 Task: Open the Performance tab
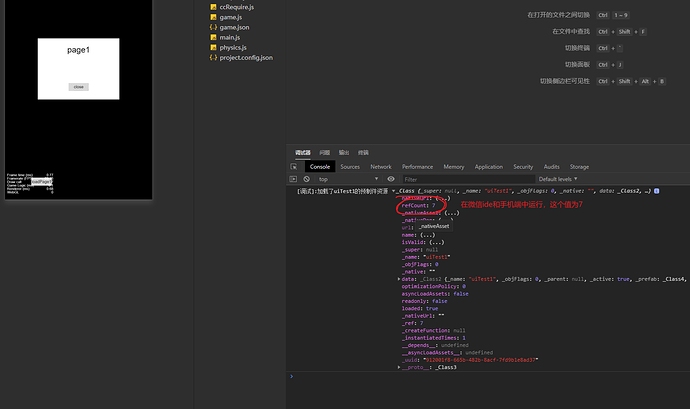417,167
